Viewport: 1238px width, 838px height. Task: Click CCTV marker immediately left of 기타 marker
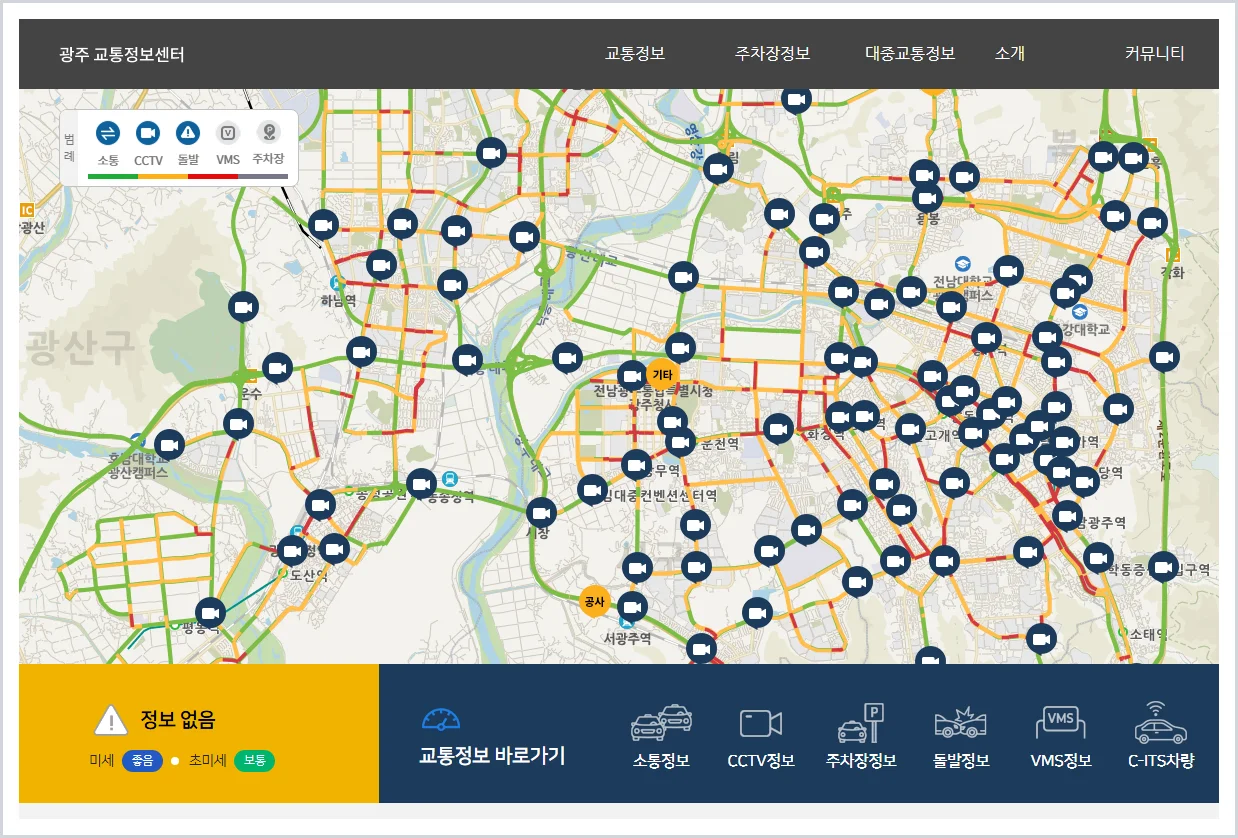point(632,376)
